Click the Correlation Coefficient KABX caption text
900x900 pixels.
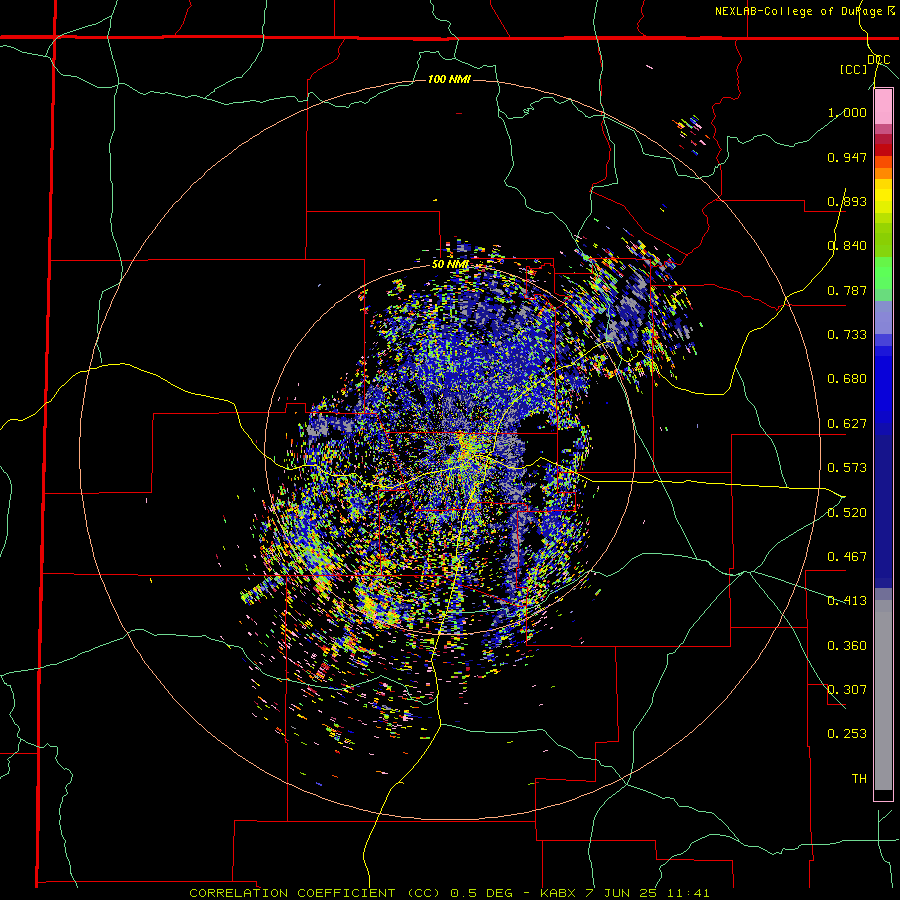(x=449, y=893)
